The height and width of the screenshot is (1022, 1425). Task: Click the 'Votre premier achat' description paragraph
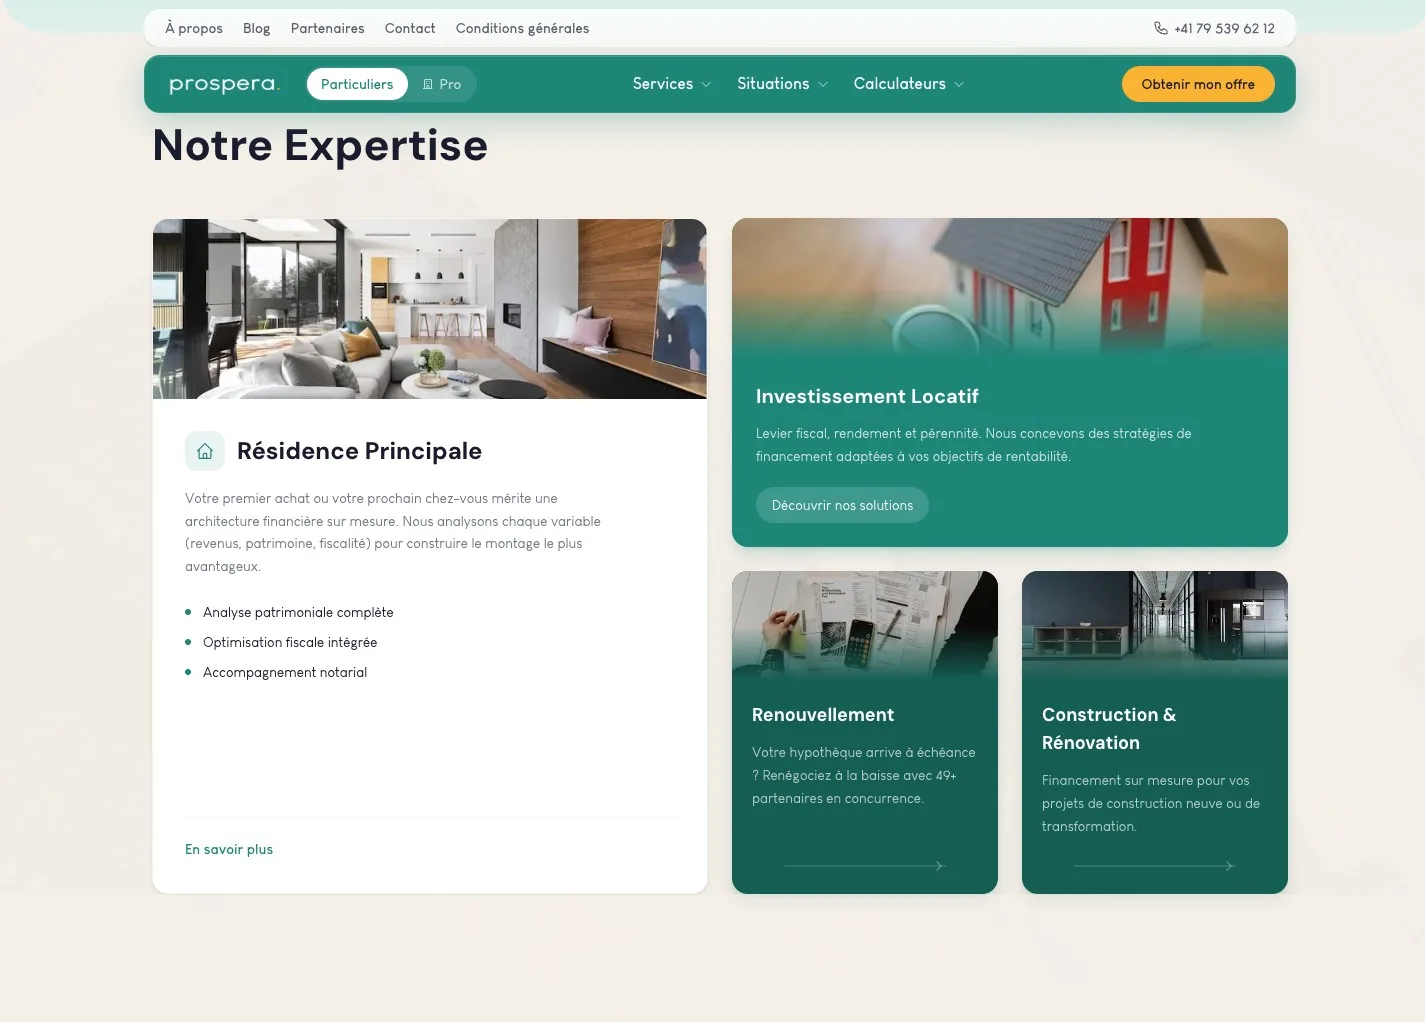pyautogui.click(x=393, y=532)
